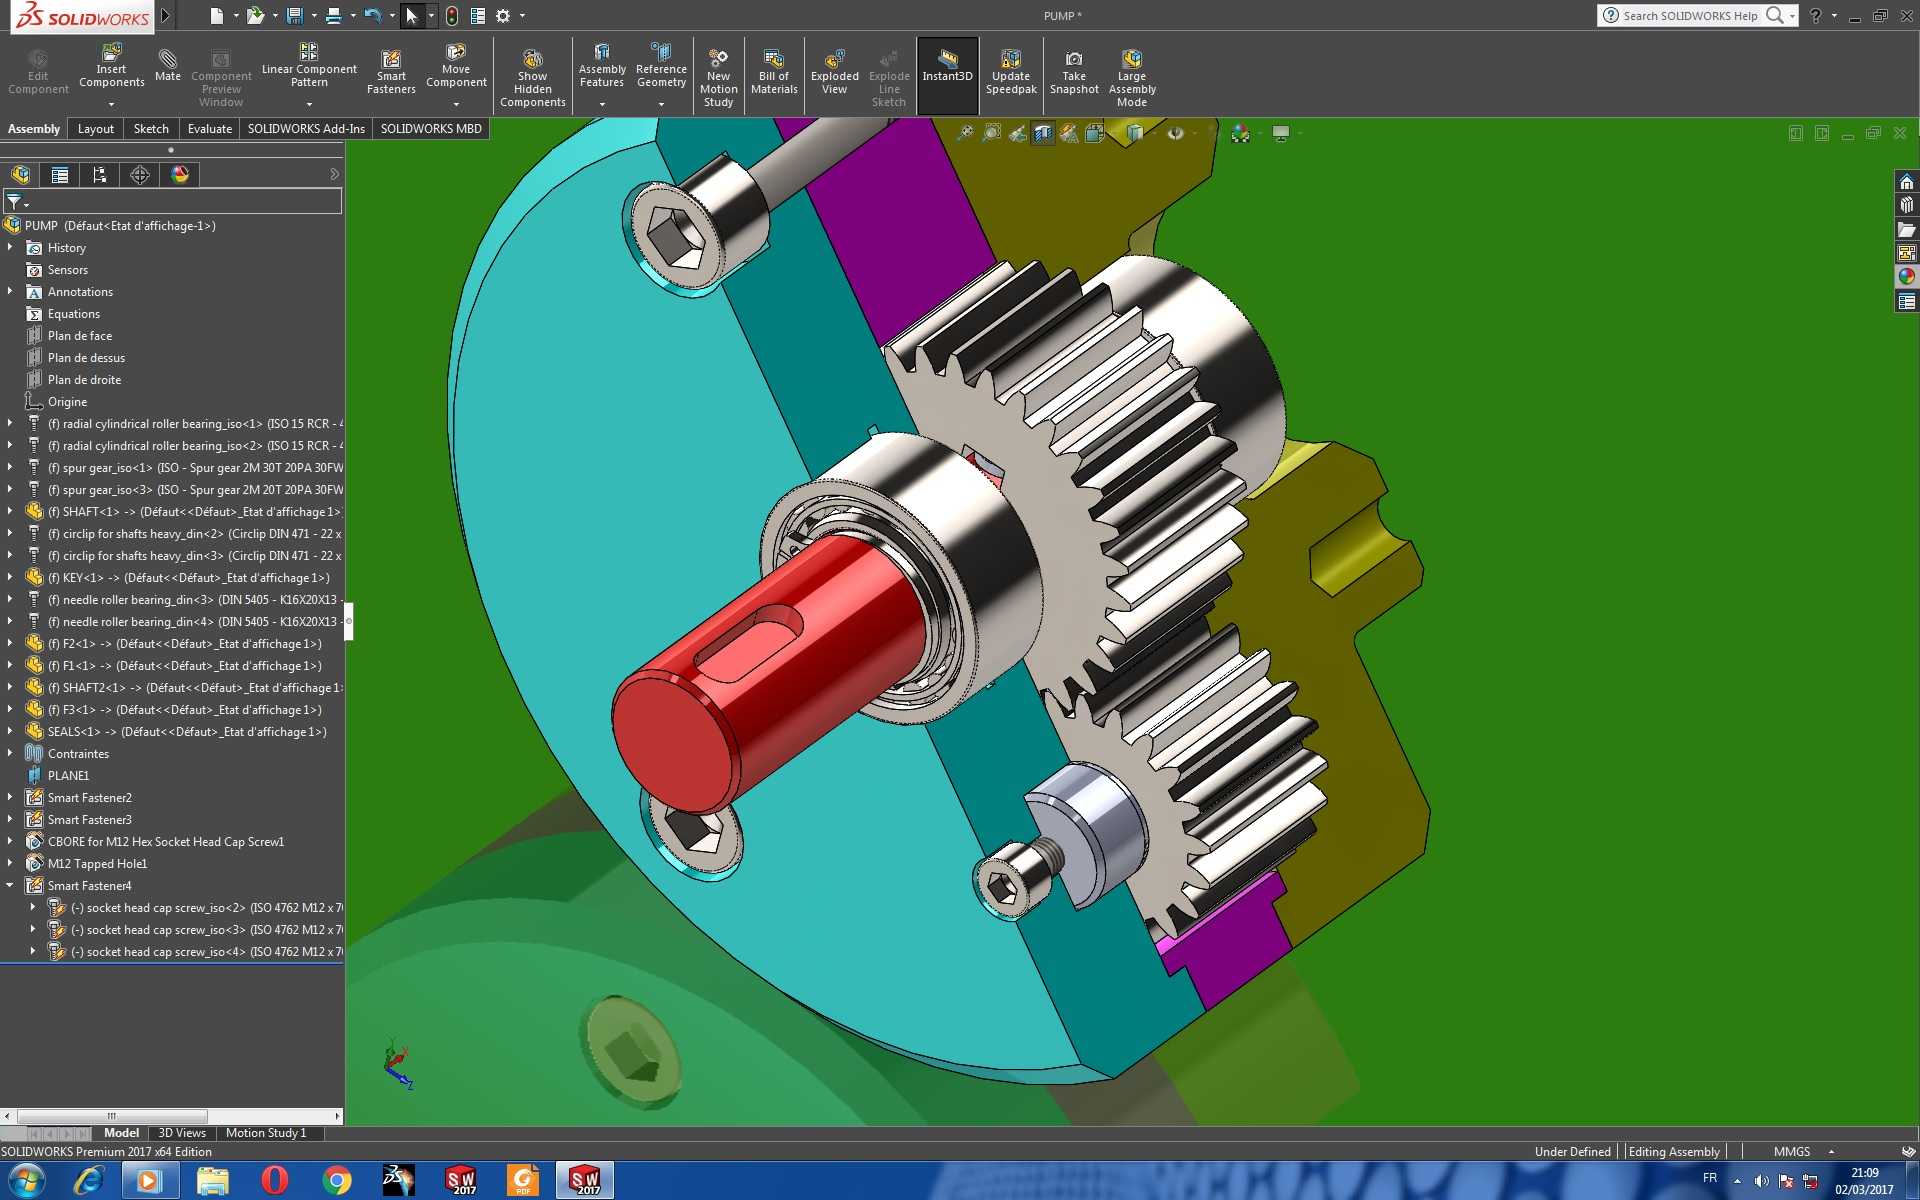Open the DimXpertManager tab
1920x1200 pixels.
click(x=140, y=175)
